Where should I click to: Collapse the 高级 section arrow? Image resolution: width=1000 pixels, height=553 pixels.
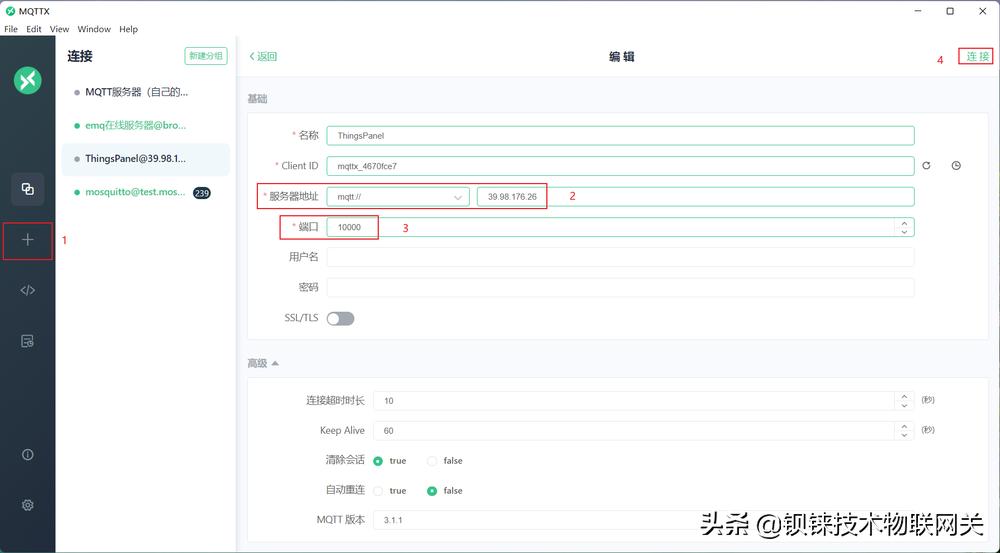click(275, 364)
